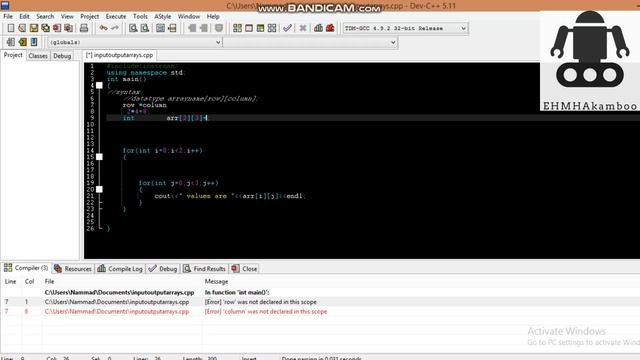Click the 'row *column' text on line 7
640x360 pixels.
(144, 105)
